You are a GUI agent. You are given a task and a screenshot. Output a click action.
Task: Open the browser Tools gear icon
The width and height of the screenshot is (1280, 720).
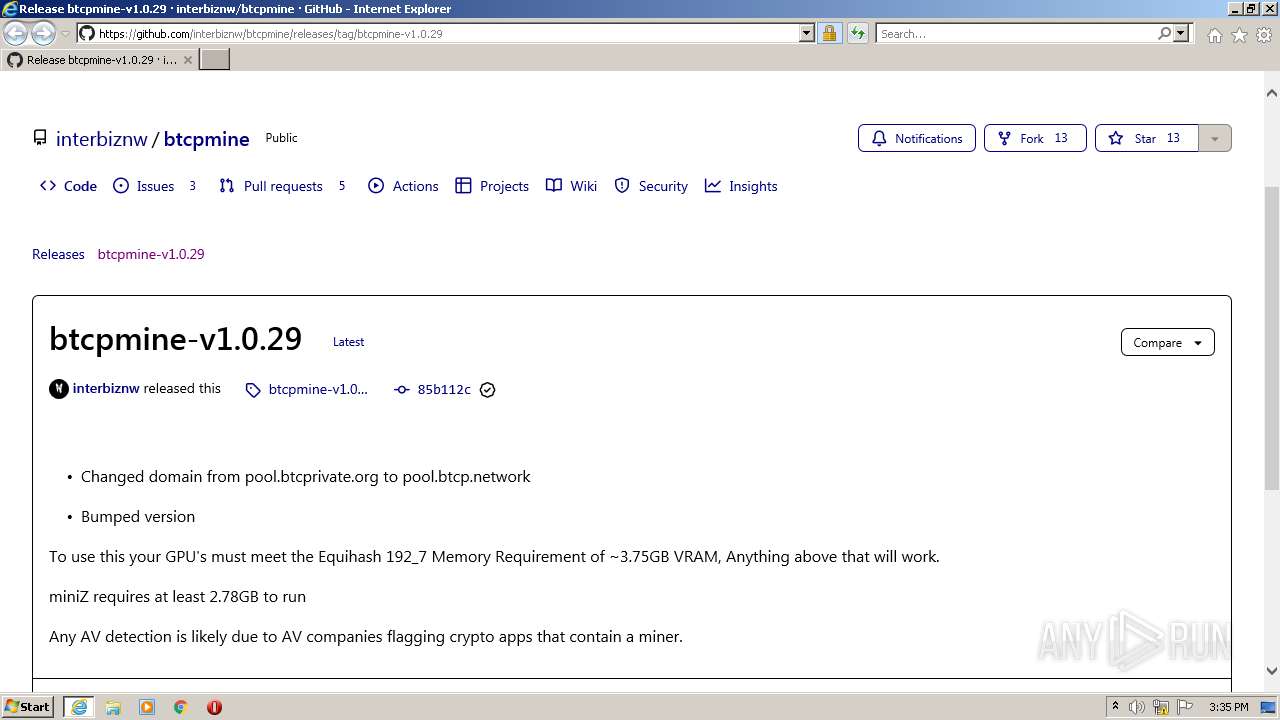(1264, 35)
